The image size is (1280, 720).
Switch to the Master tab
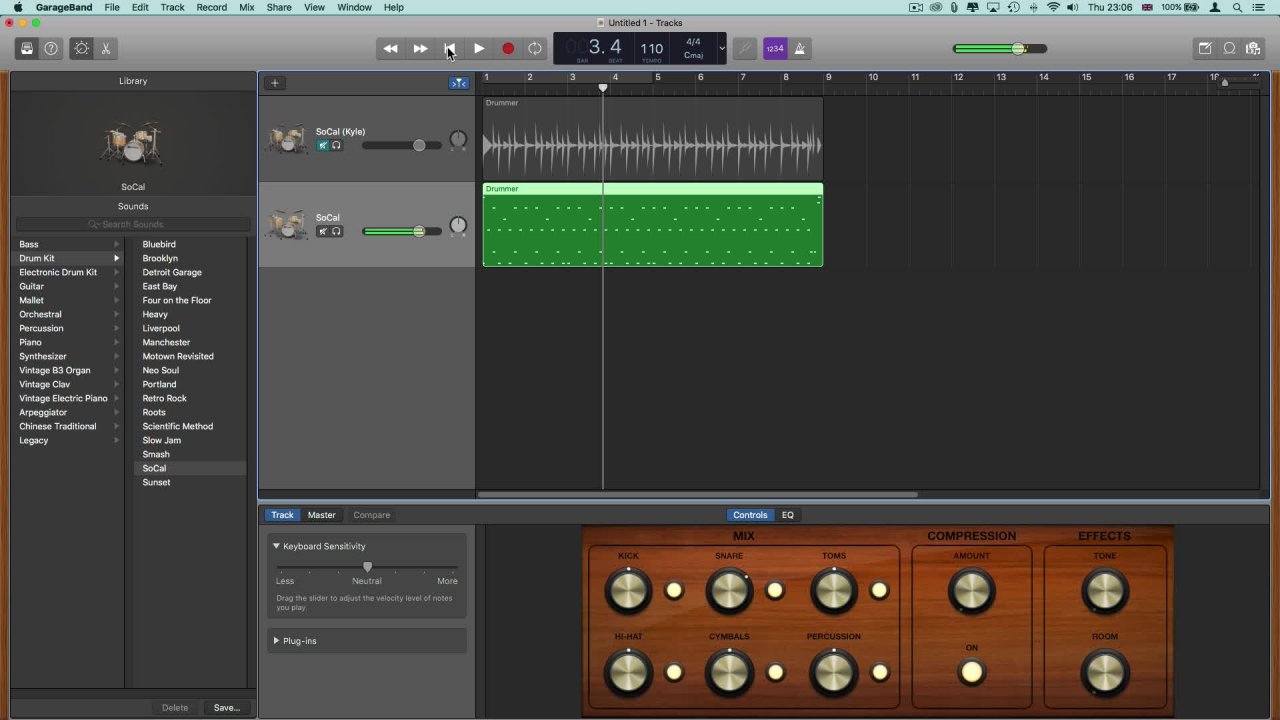pyautogui.click(x=321, y=515)
